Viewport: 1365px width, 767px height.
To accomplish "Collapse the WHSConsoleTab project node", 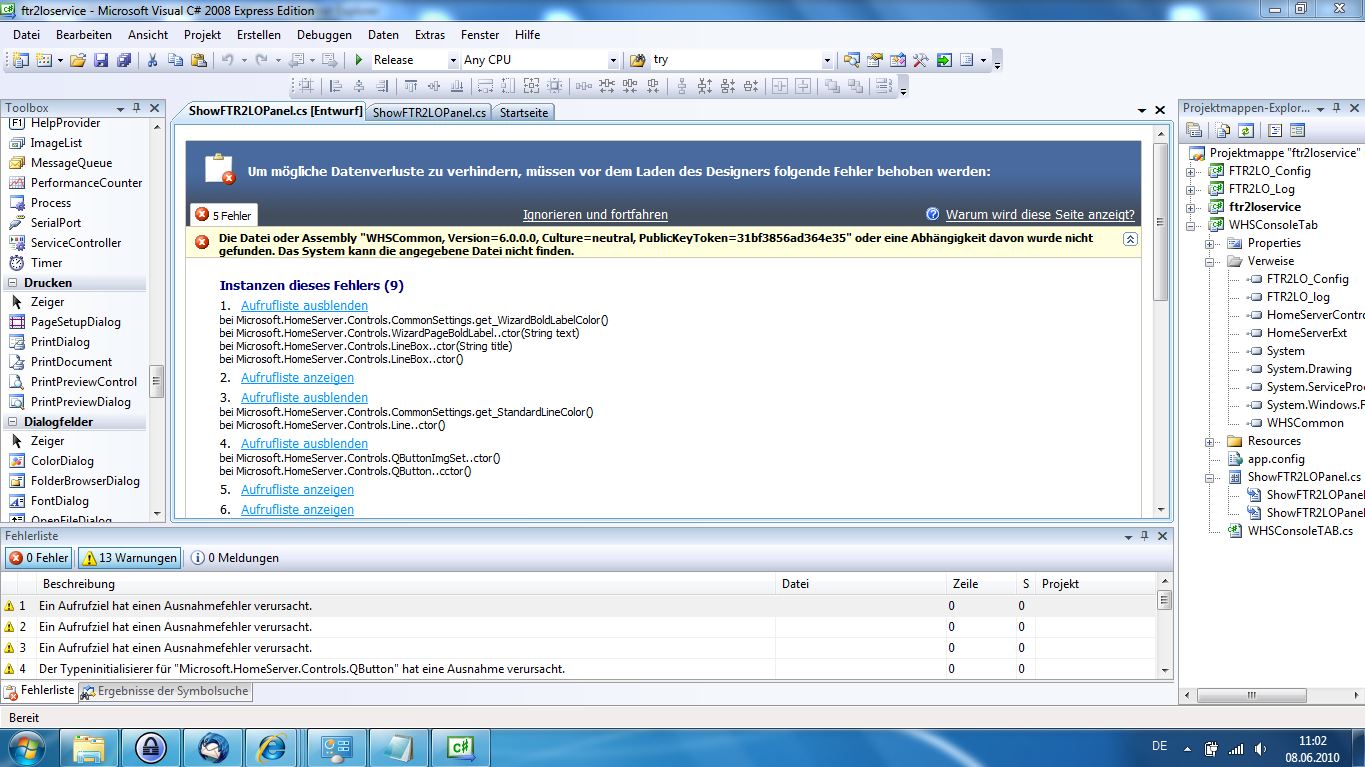I will [1191, 225].
